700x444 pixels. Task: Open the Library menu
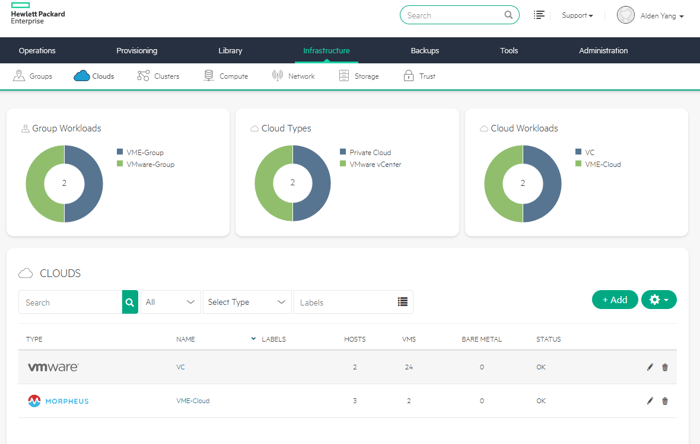click(x=230, y=50)
